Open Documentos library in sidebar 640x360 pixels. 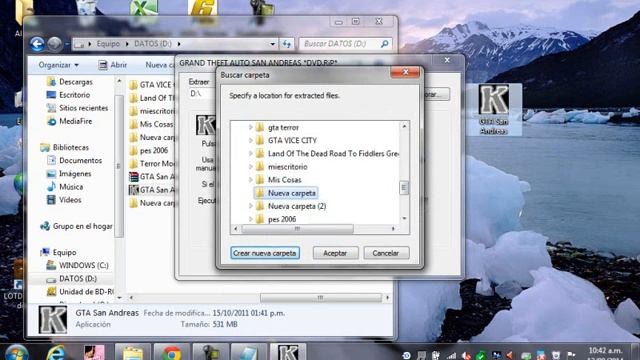click(74, 160)
